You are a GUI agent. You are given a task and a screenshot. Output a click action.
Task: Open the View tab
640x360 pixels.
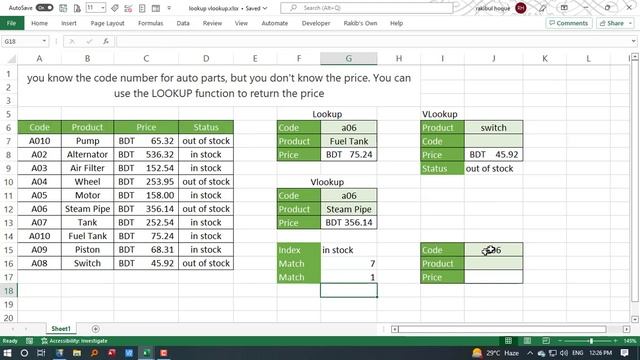coord(241,23)
